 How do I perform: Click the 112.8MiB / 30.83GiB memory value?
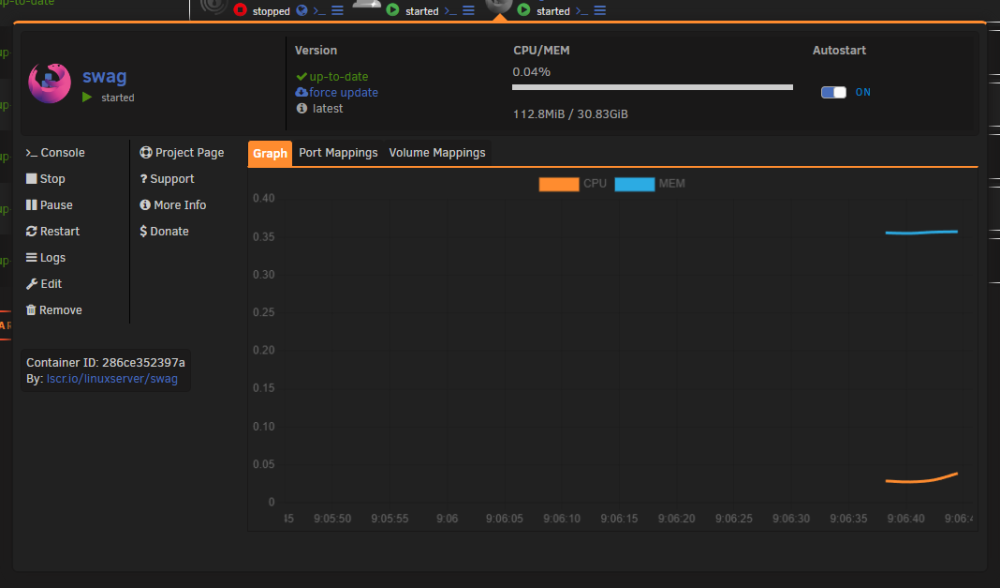[x=570, y=114]
